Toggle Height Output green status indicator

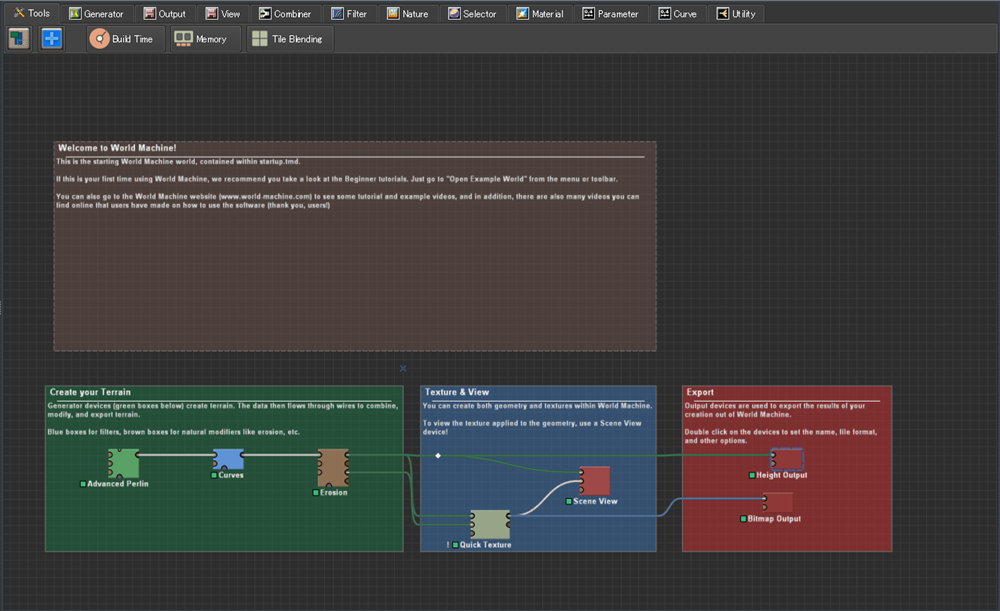point(752,475)
